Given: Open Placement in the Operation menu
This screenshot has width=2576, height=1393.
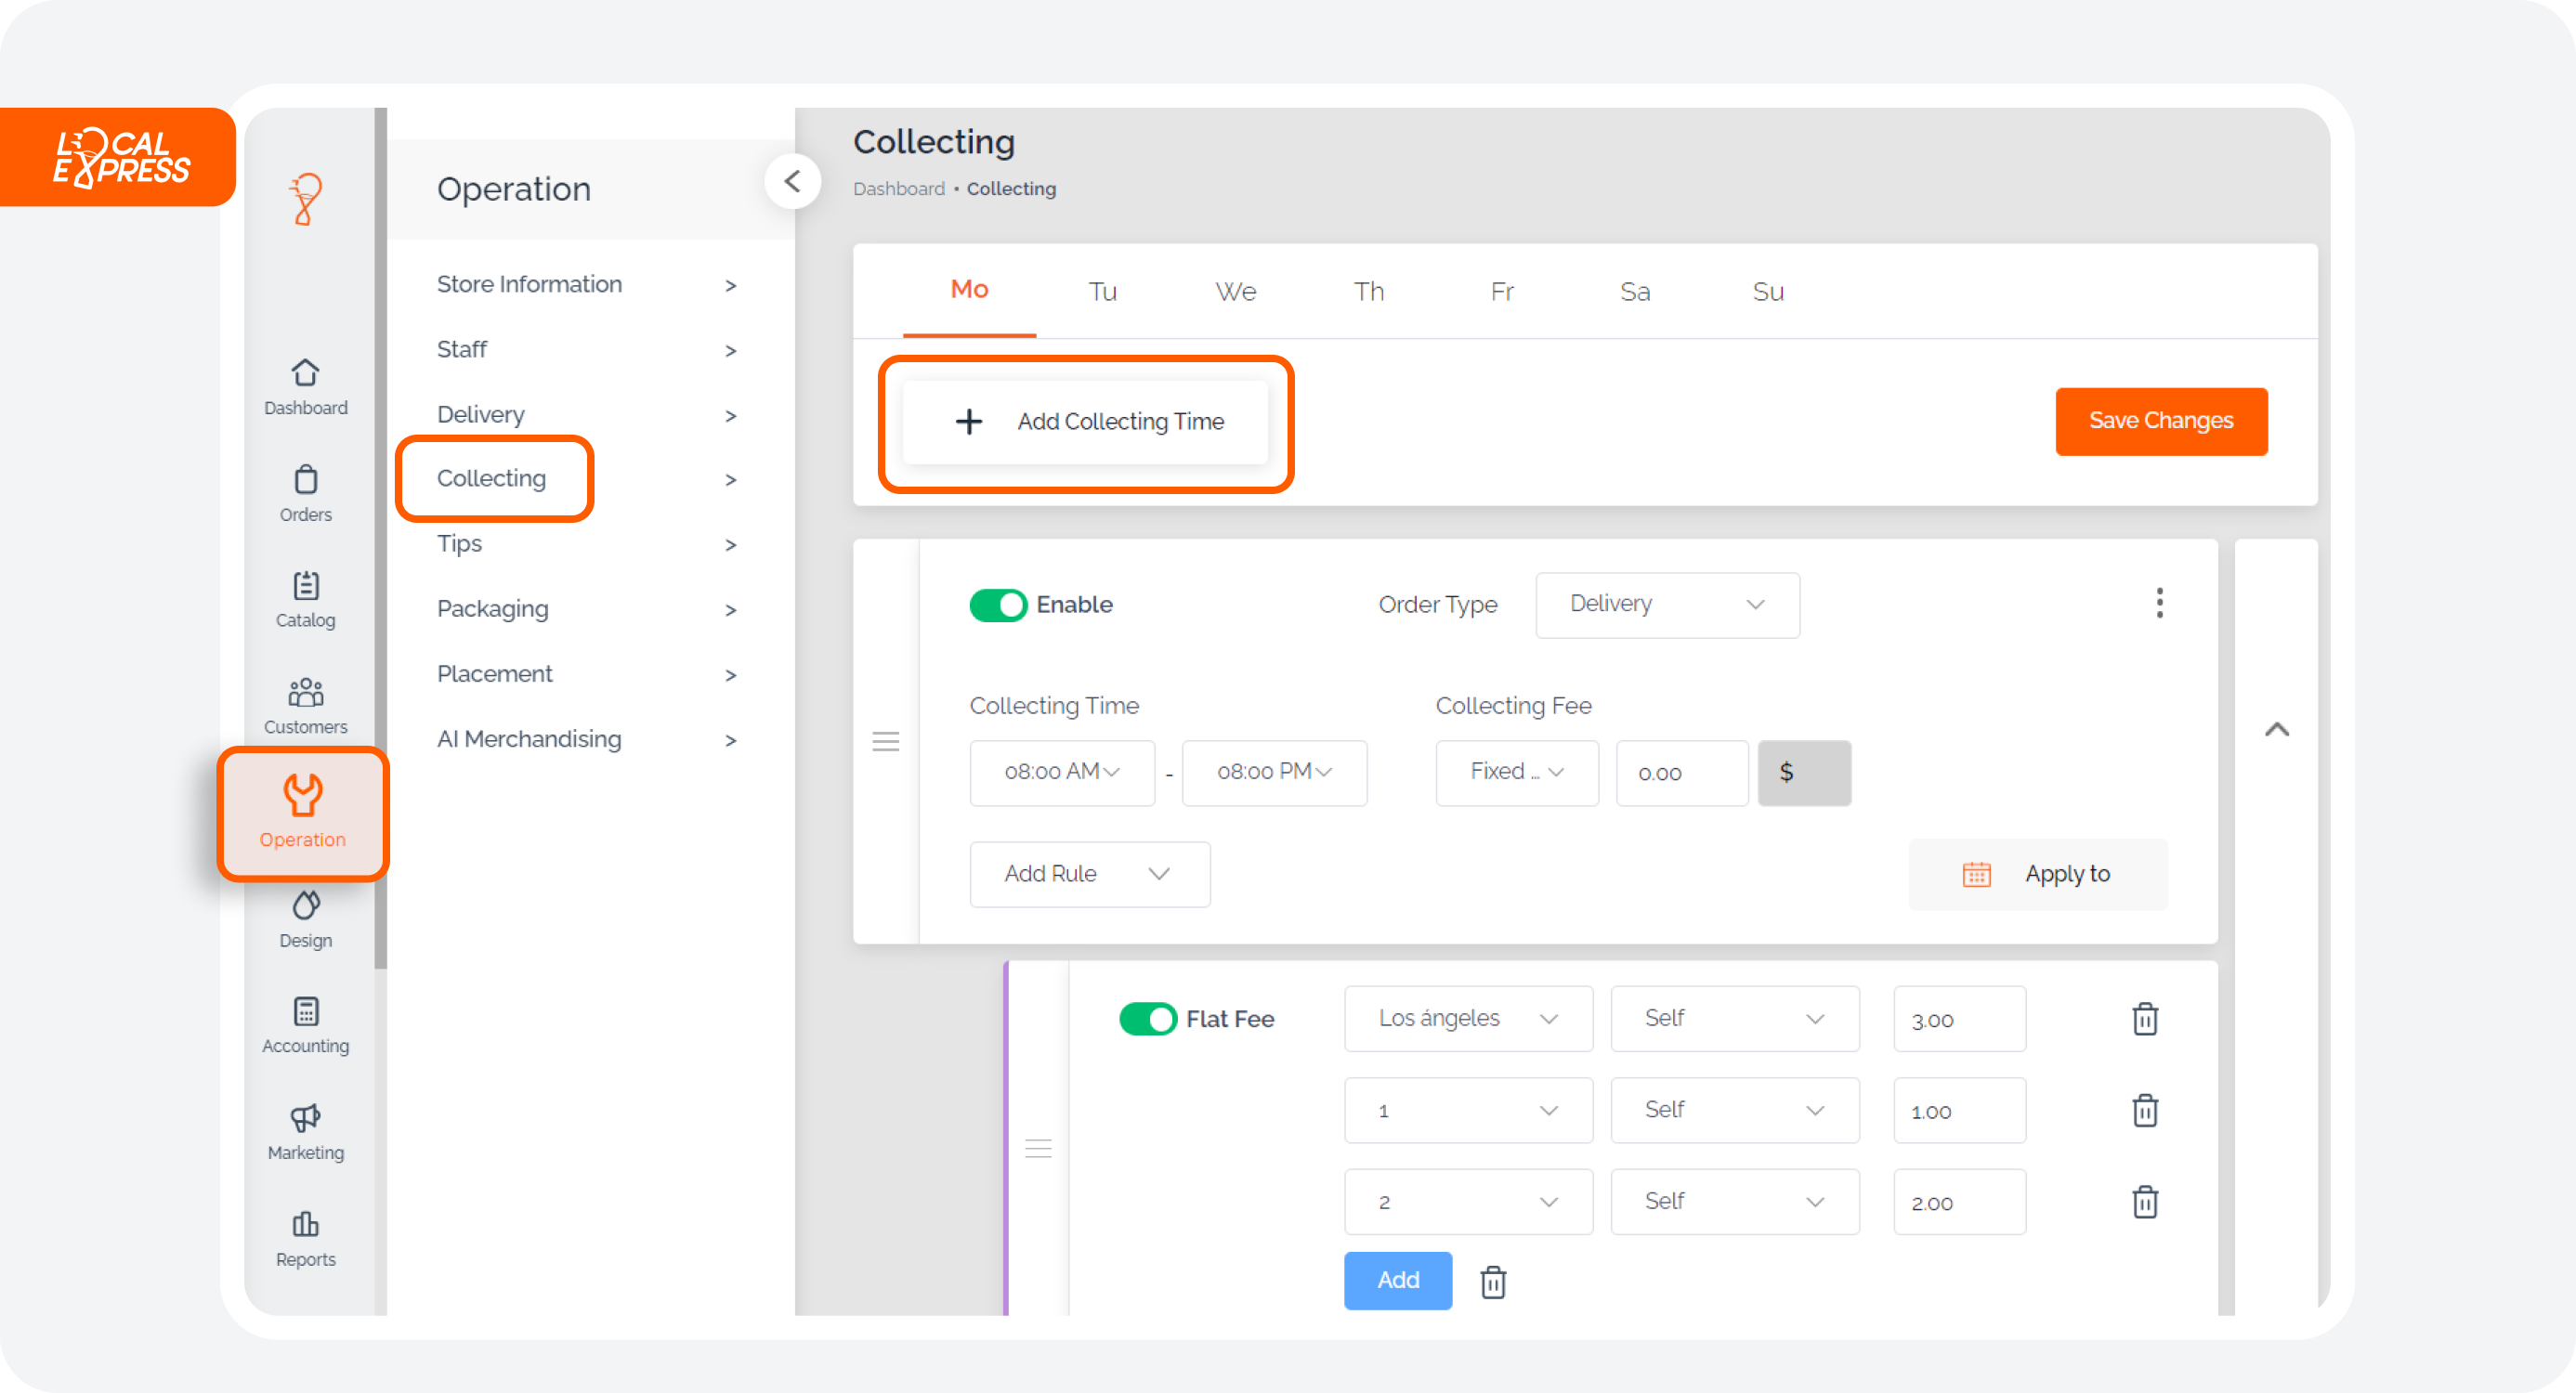Looking at the screenshot, I should coord(586,674).
